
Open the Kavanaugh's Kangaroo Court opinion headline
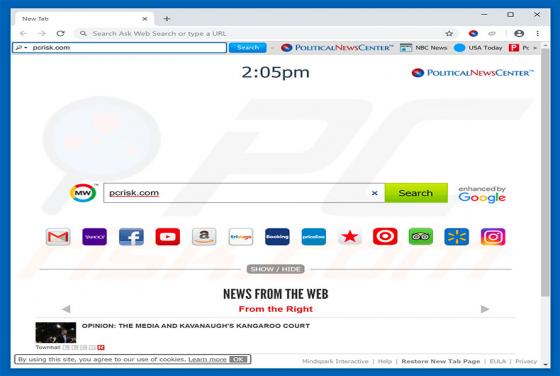(196, 326)
